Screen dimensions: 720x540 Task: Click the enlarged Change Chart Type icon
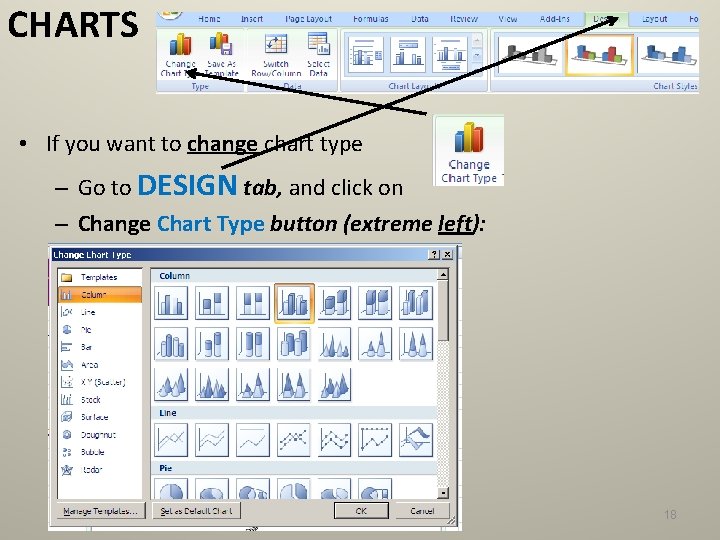pyautogui.click(x=469, y=151)
